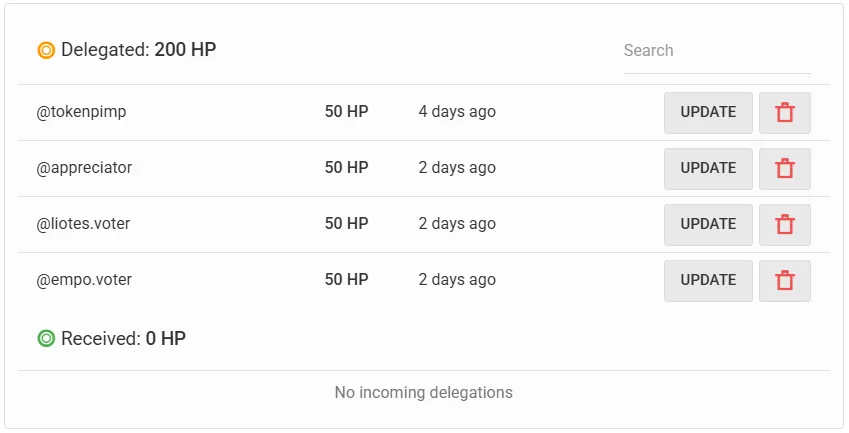Click the green Received circle icon
Image resolution: width=849 pixels, height=433 pixels.
pos(46,339)
